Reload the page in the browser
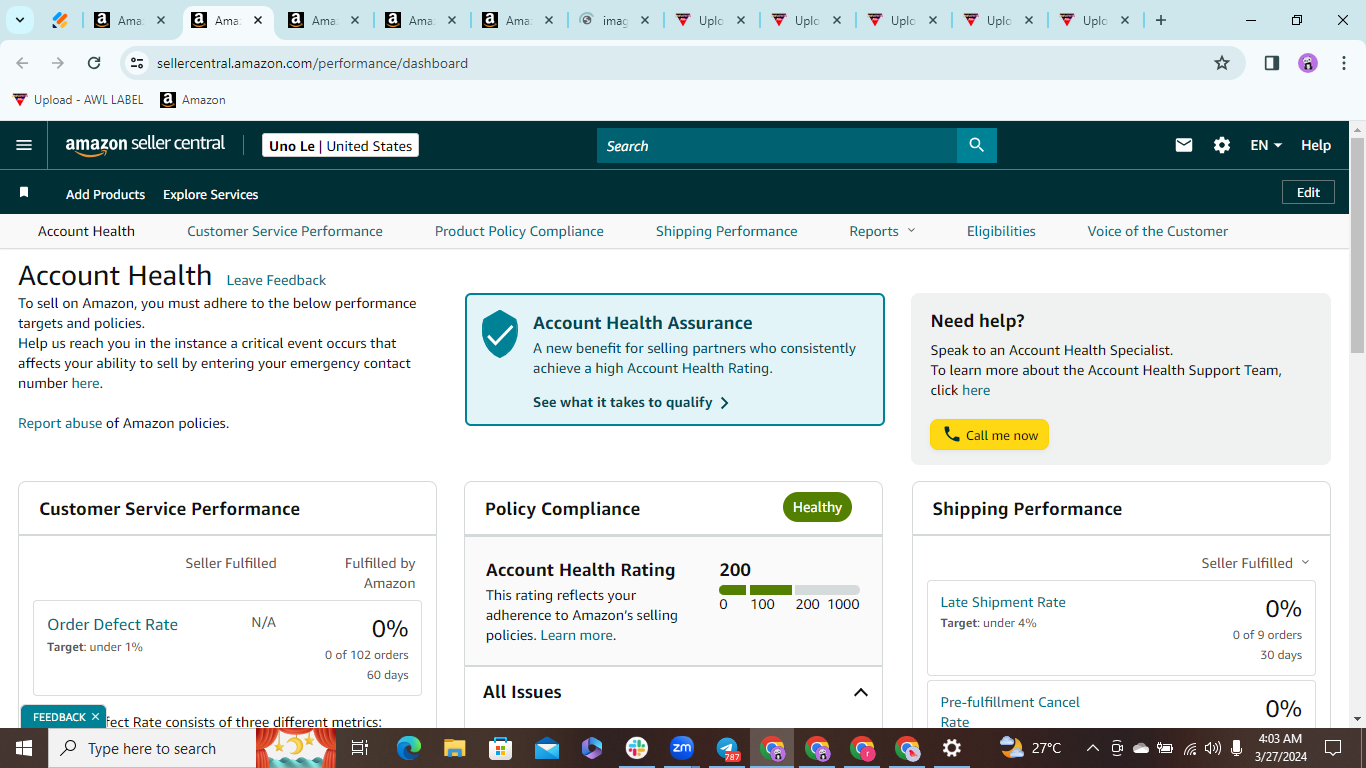 click(x=94, y=63)
